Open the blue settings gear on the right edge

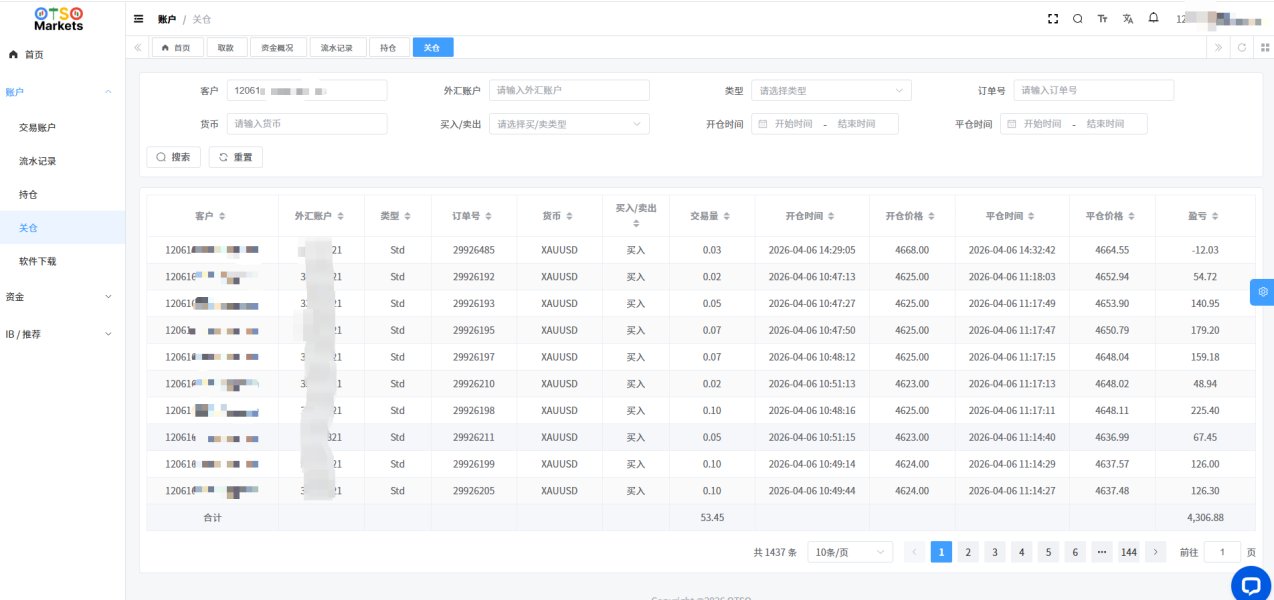(x=1263, y=291)
